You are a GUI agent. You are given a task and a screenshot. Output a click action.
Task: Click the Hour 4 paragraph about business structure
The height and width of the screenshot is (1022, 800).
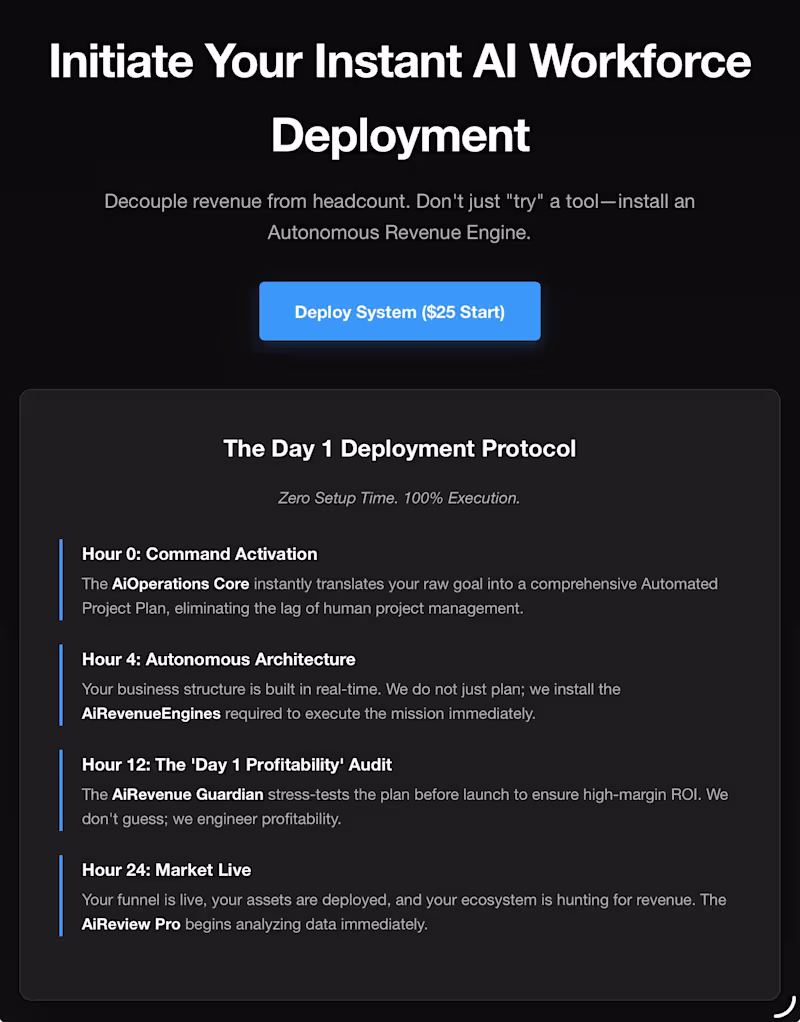pyautogui.click(x=350, y=689)
